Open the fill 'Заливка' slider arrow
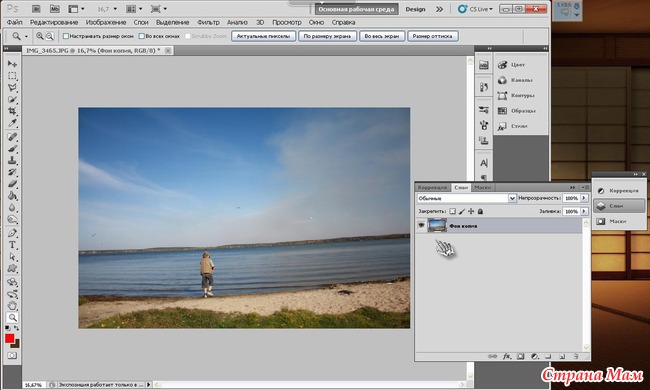The image size is (650, 390). tap(584, 211)
